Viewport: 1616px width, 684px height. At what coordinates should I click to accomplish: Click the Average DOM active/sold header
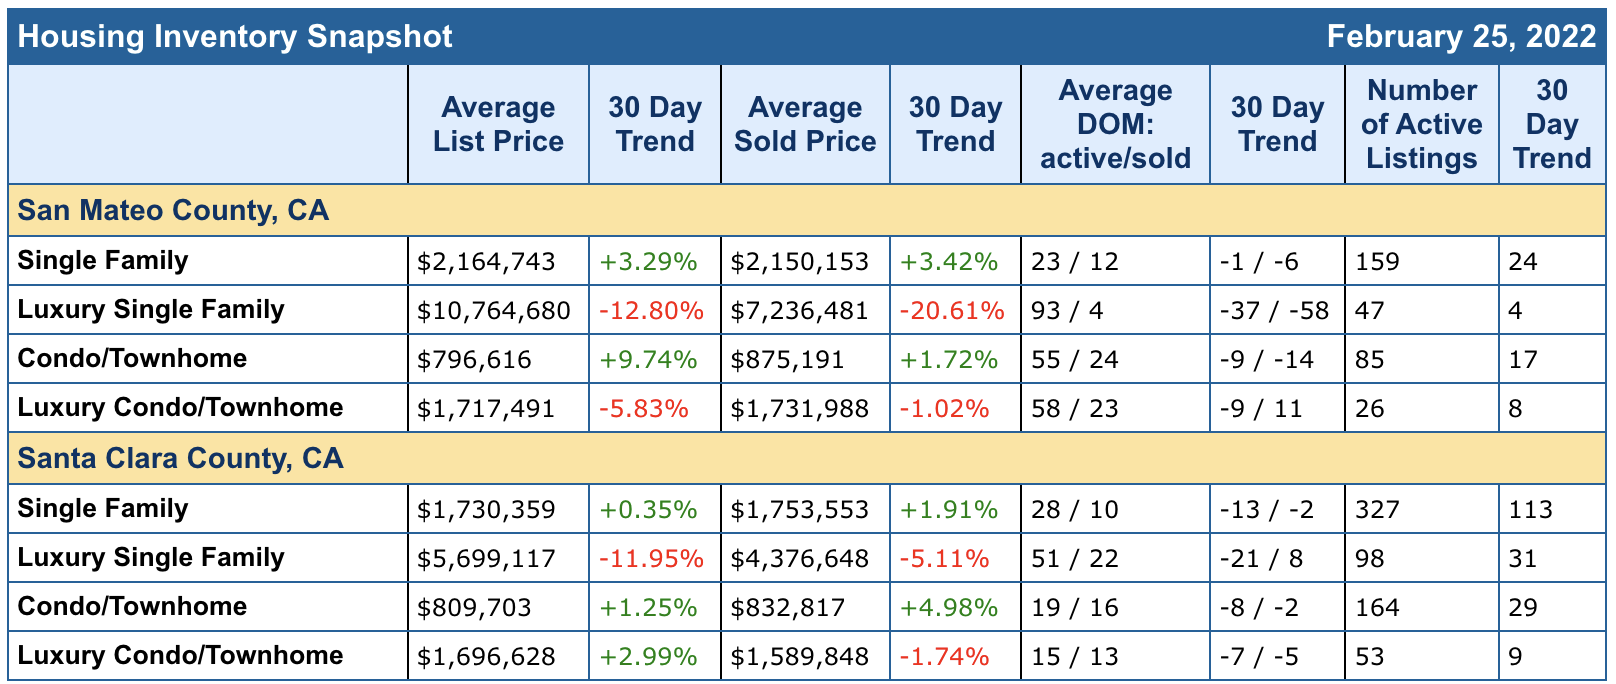[1115, 124]
